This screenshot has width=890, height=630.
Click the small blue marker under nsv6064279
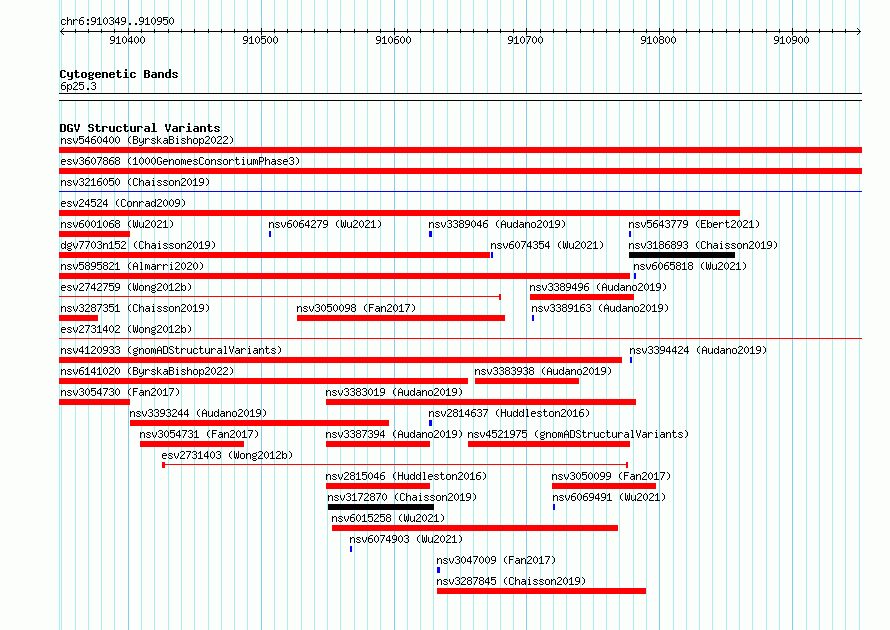(x=270, y=234)
